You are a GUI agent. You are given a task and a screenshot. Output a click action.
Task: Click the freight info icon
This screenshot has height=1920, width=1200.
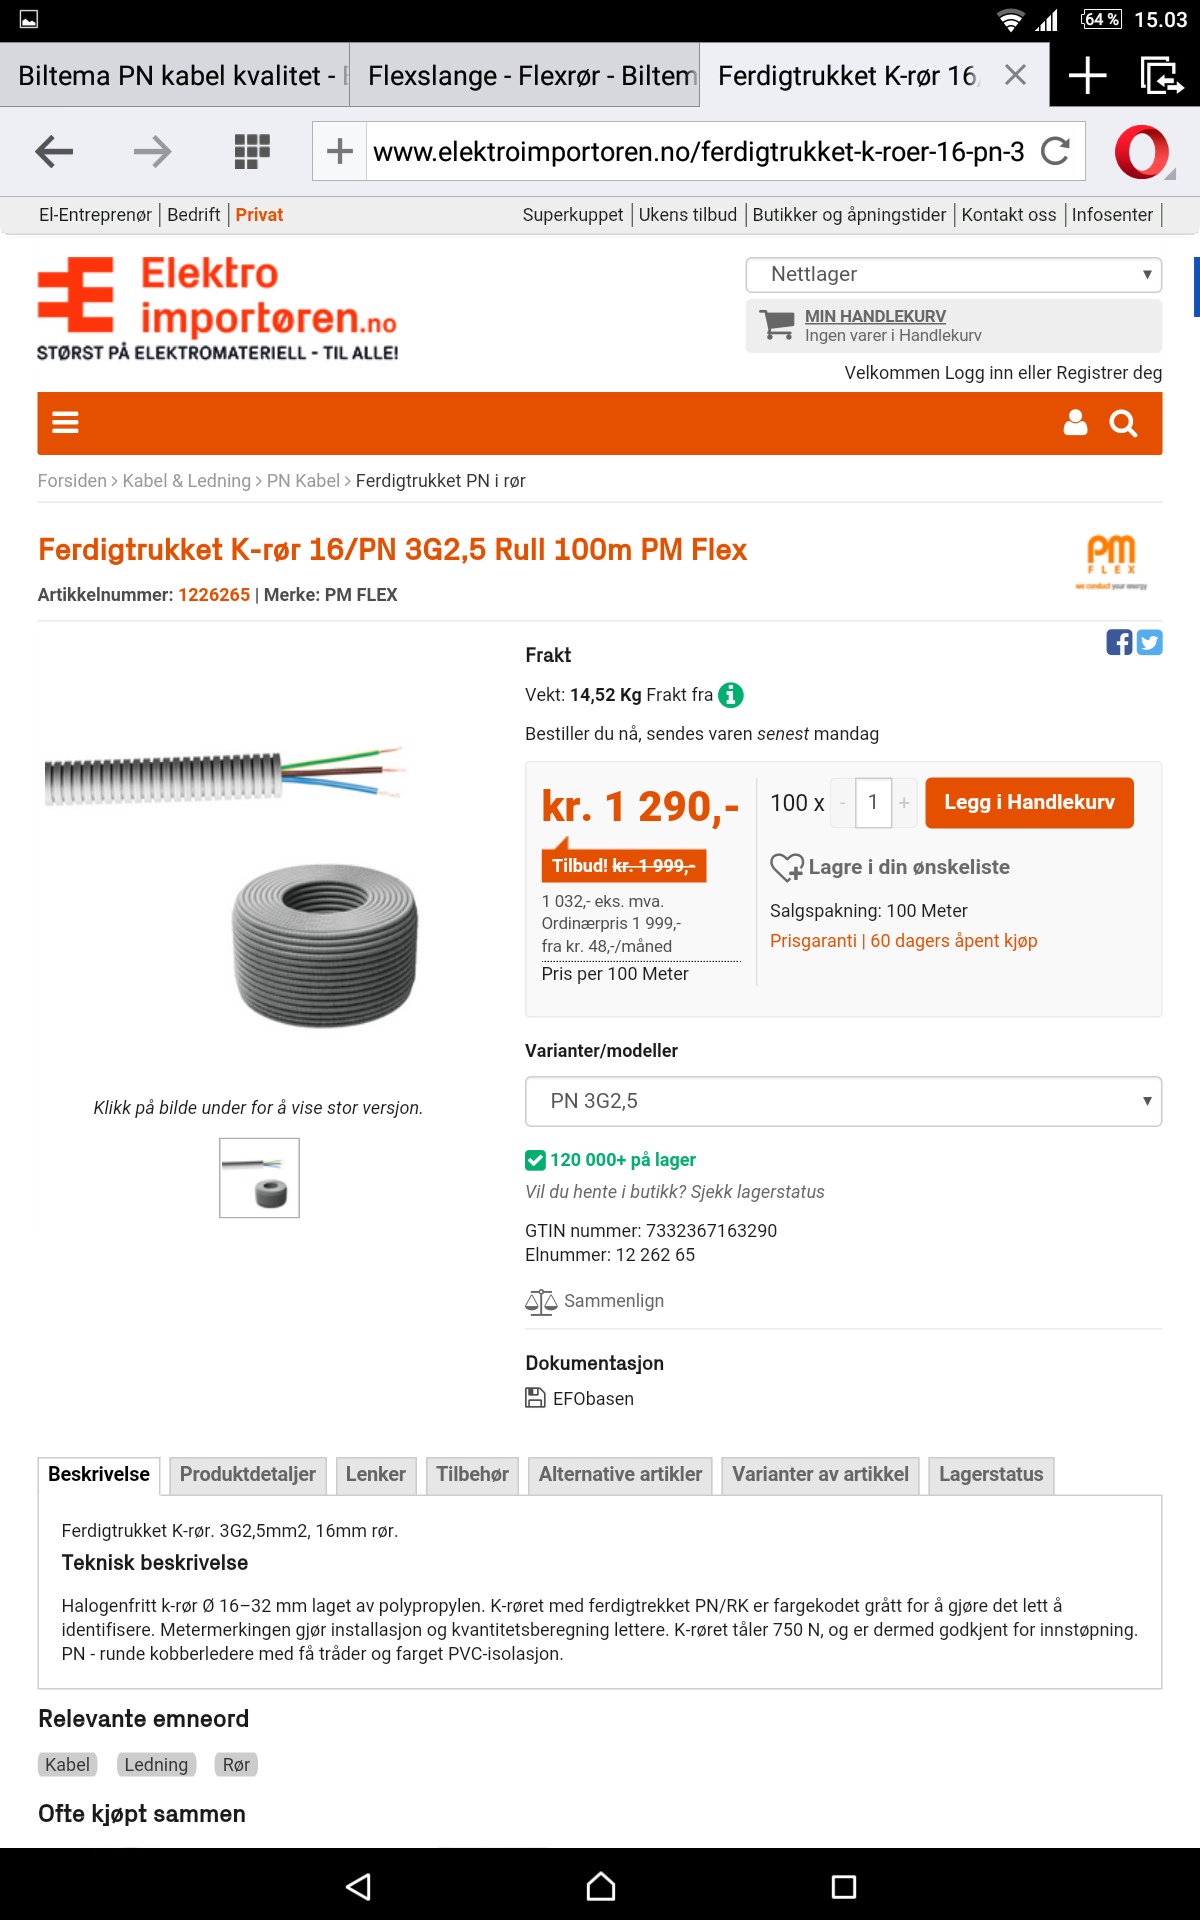(731, 695)
